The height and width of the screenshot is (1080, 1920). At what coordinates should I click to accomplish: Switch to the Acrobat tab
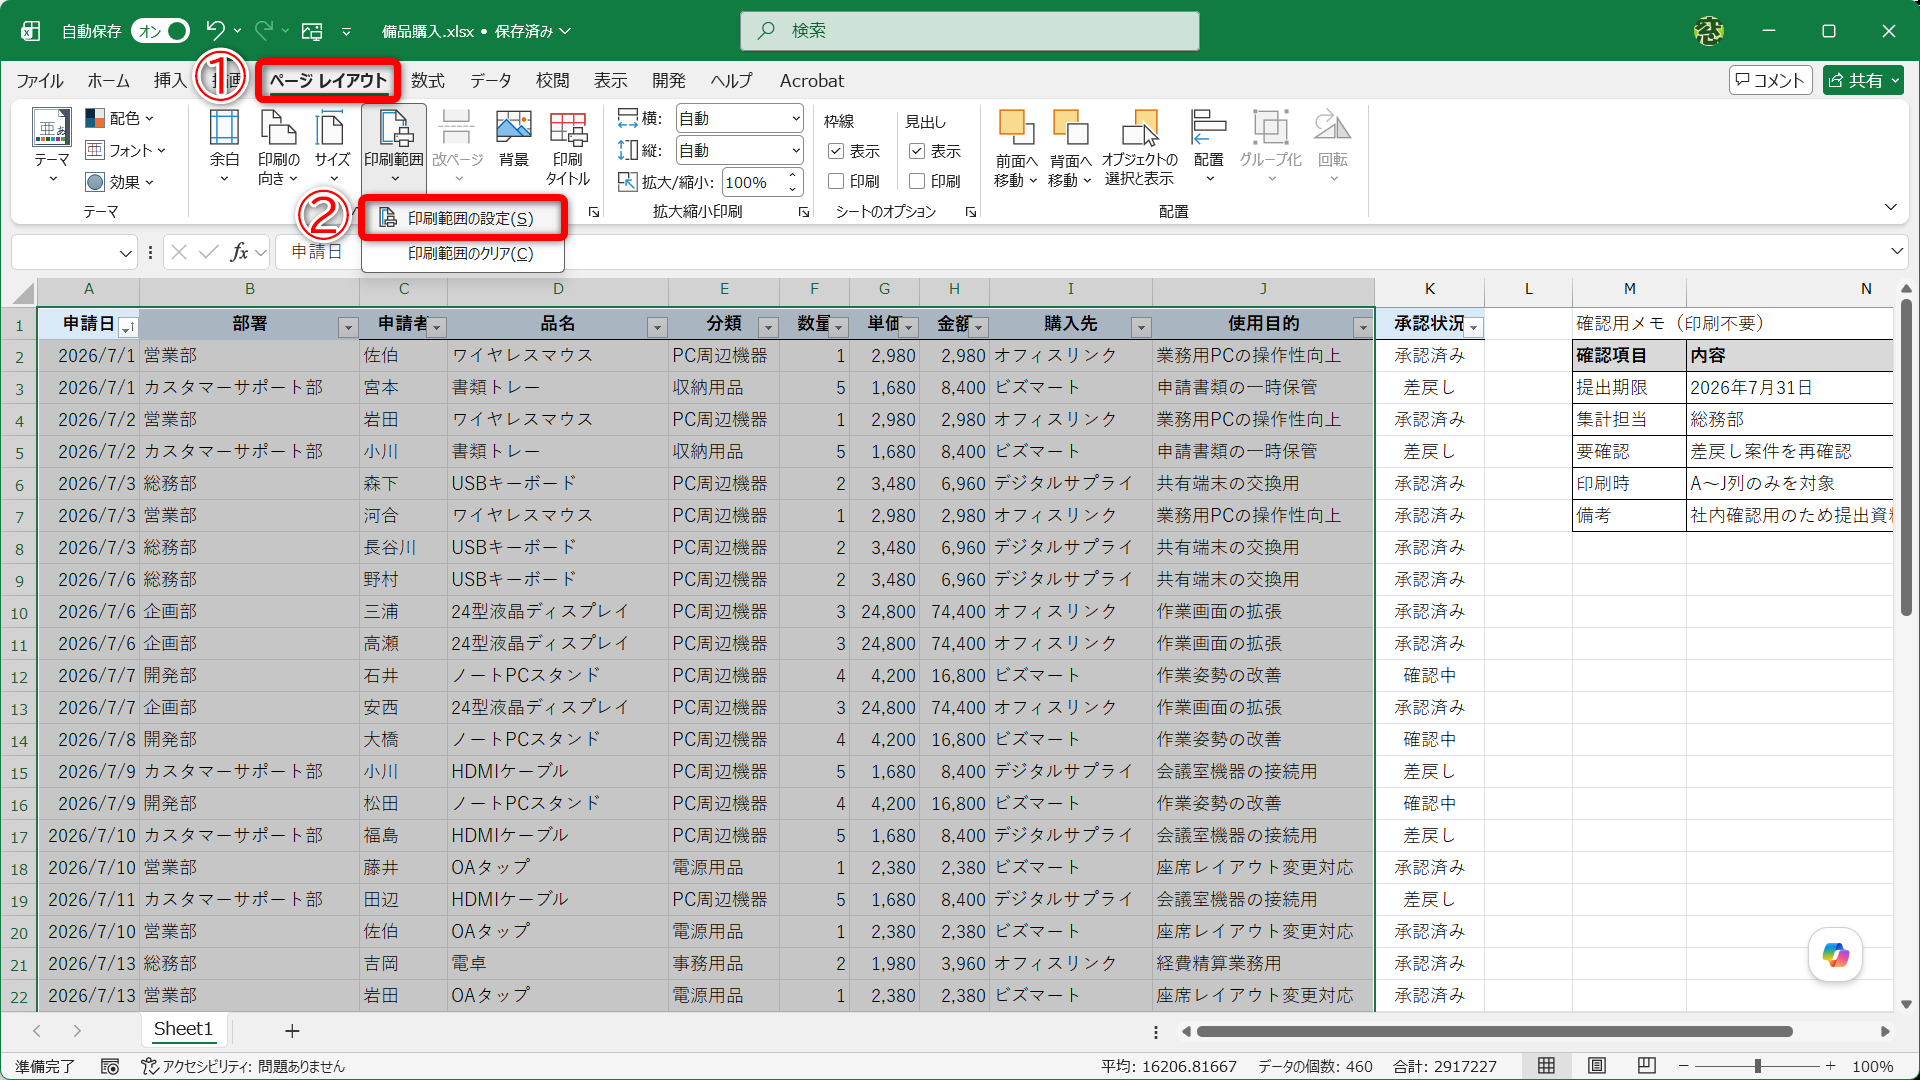coord(811,81)
